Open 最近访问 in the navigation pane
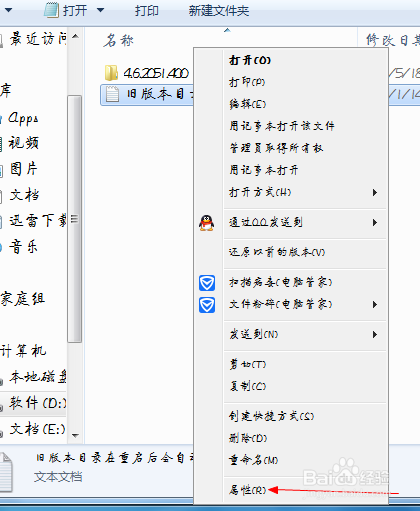Image resolution: width=420 pixels, height=511 pixels. pos(38,39)
